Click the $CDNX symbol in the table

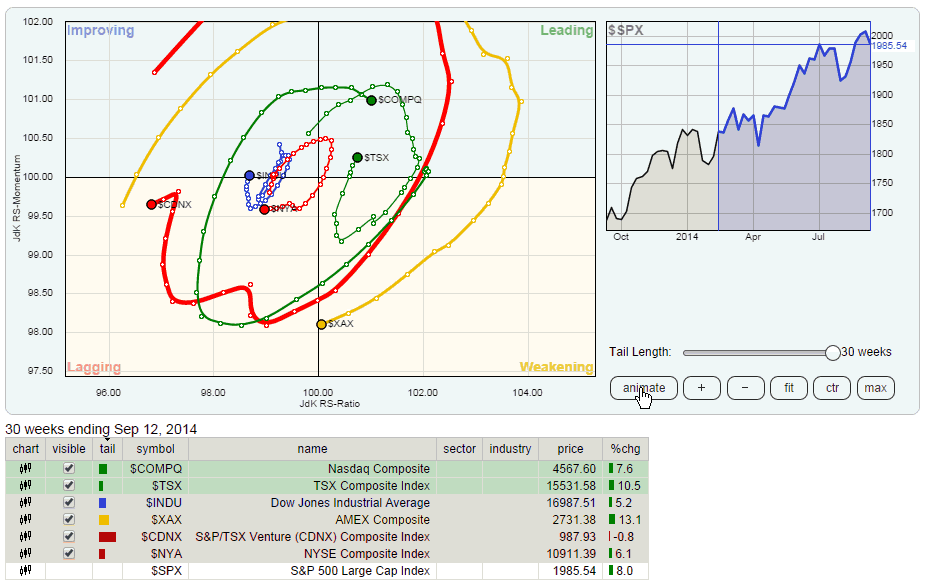pos(161,537)
